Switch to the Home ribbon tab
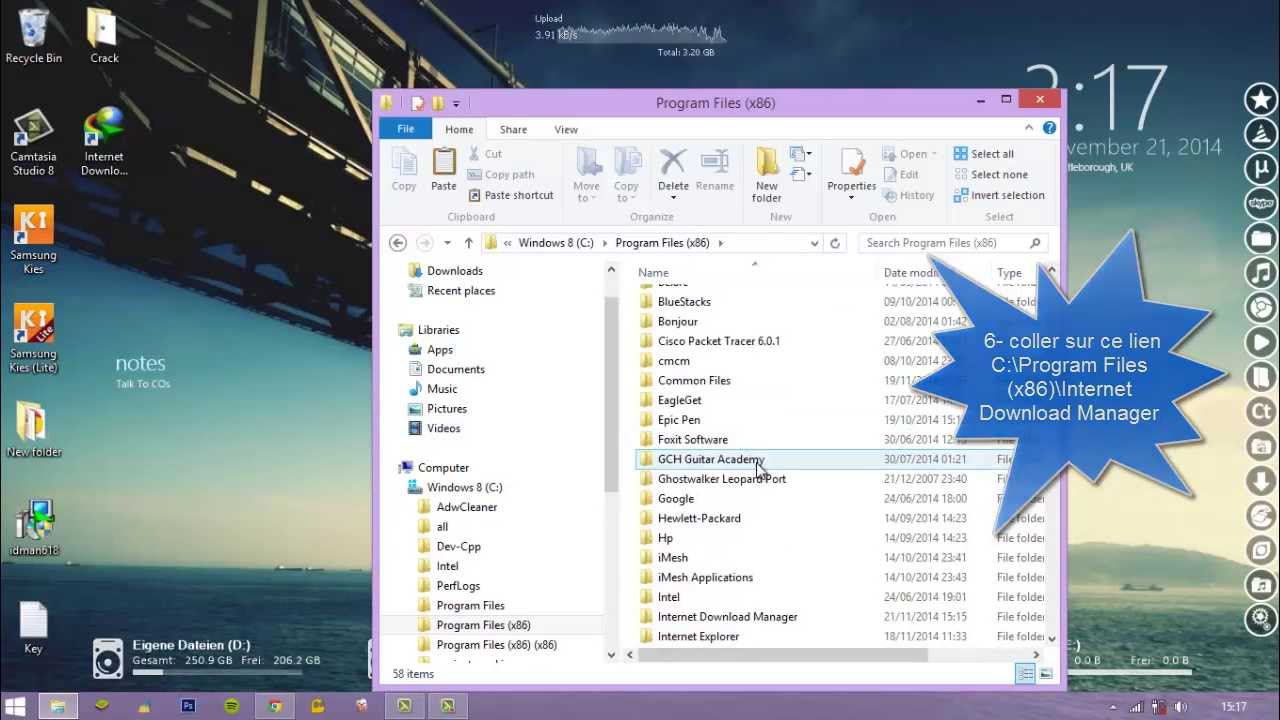This screenshot has width=1280, height=720. pos(459,129)
